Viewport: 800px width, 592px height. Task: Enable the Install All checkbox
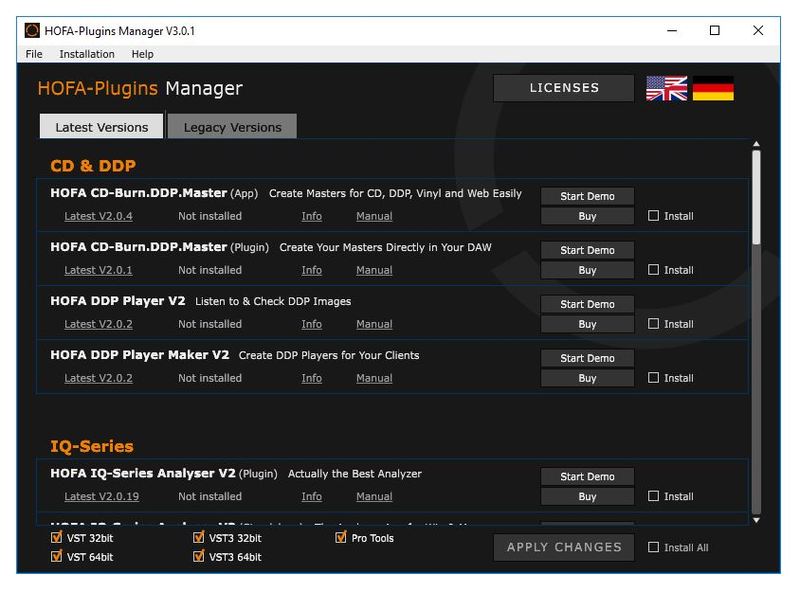coord(653,547)
